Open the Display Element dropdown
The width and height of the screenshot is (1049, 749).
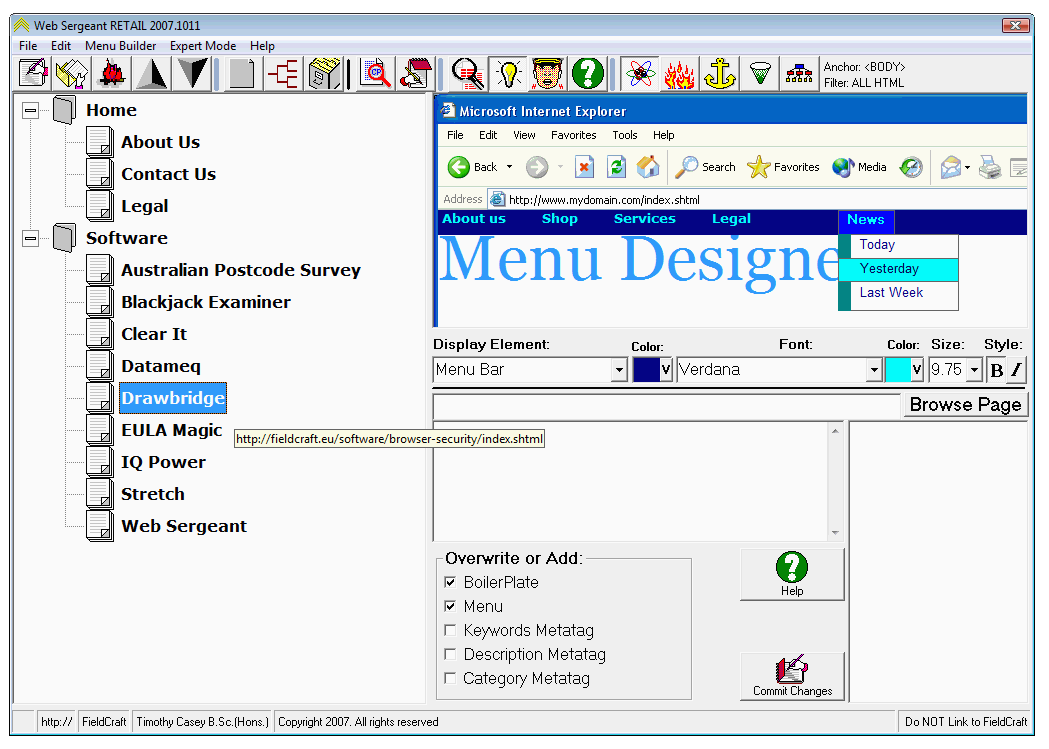(619, 370)
